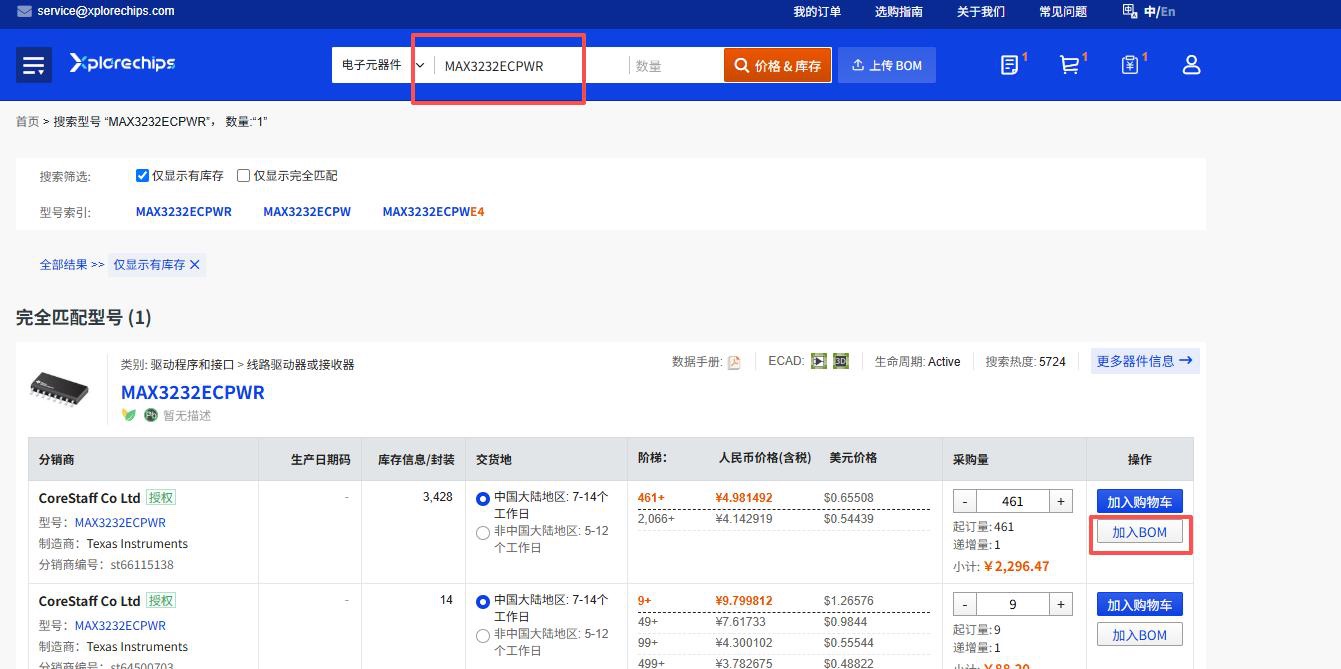Open the quote clipboard icon with yen sign
This screenshot has height=669, width=1341.
coord(1130,65)
